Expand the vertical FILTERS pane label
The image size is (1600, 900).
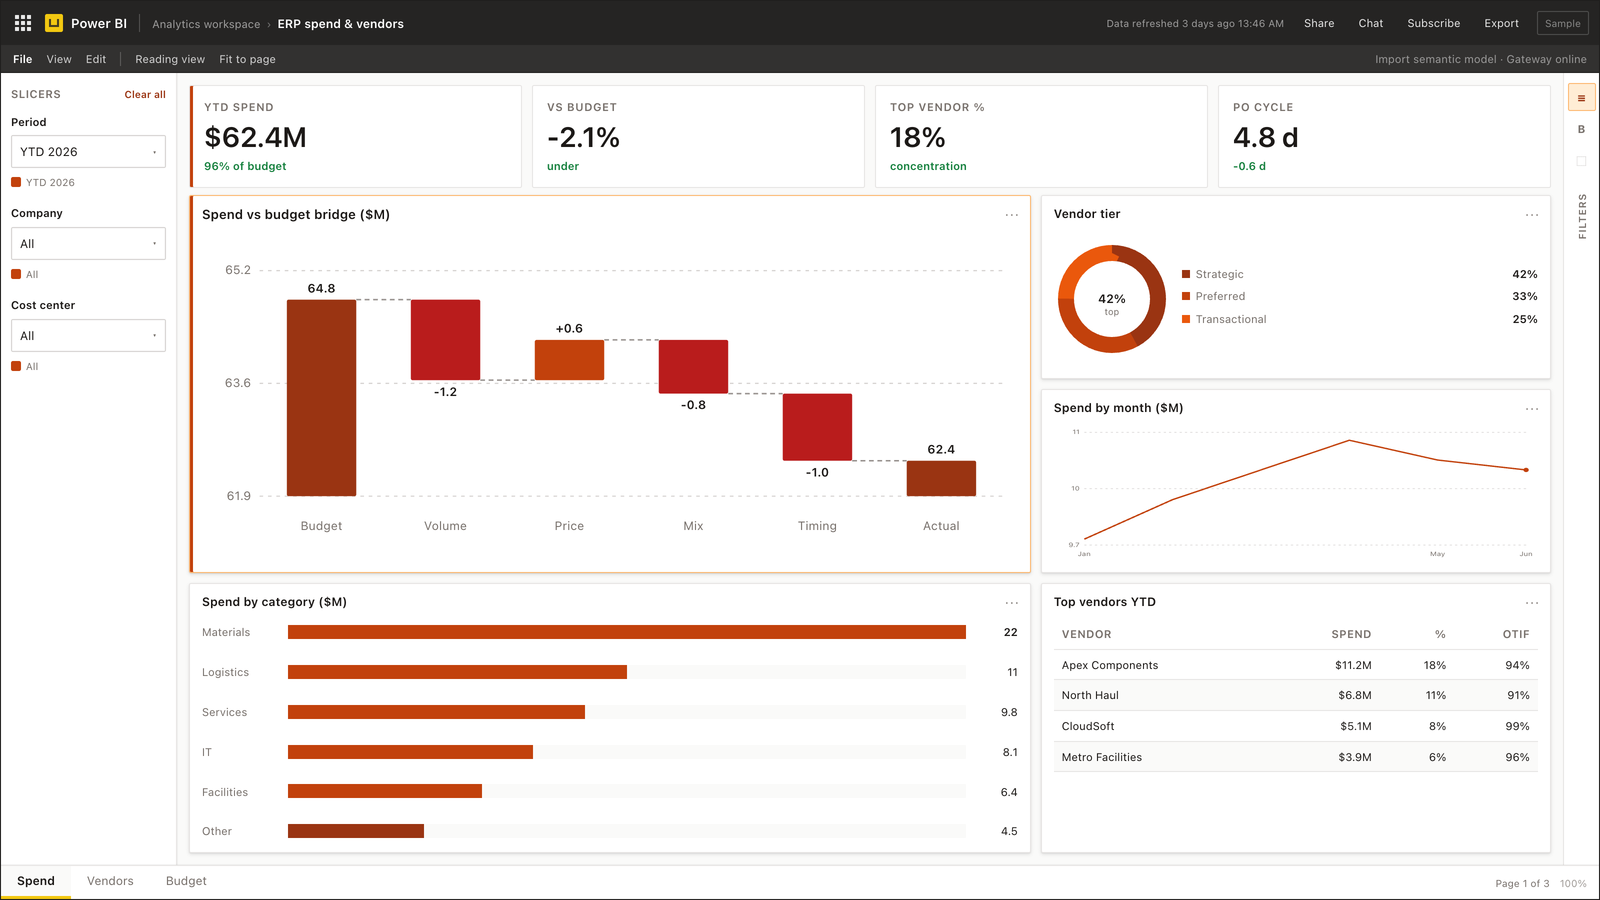click(1582, 216)
